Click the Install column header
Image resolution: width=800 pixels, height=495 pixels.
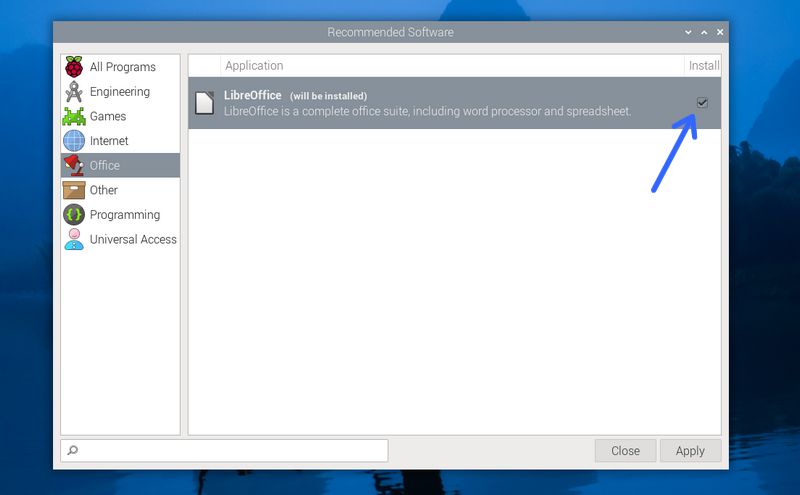[x=703, y=66]
